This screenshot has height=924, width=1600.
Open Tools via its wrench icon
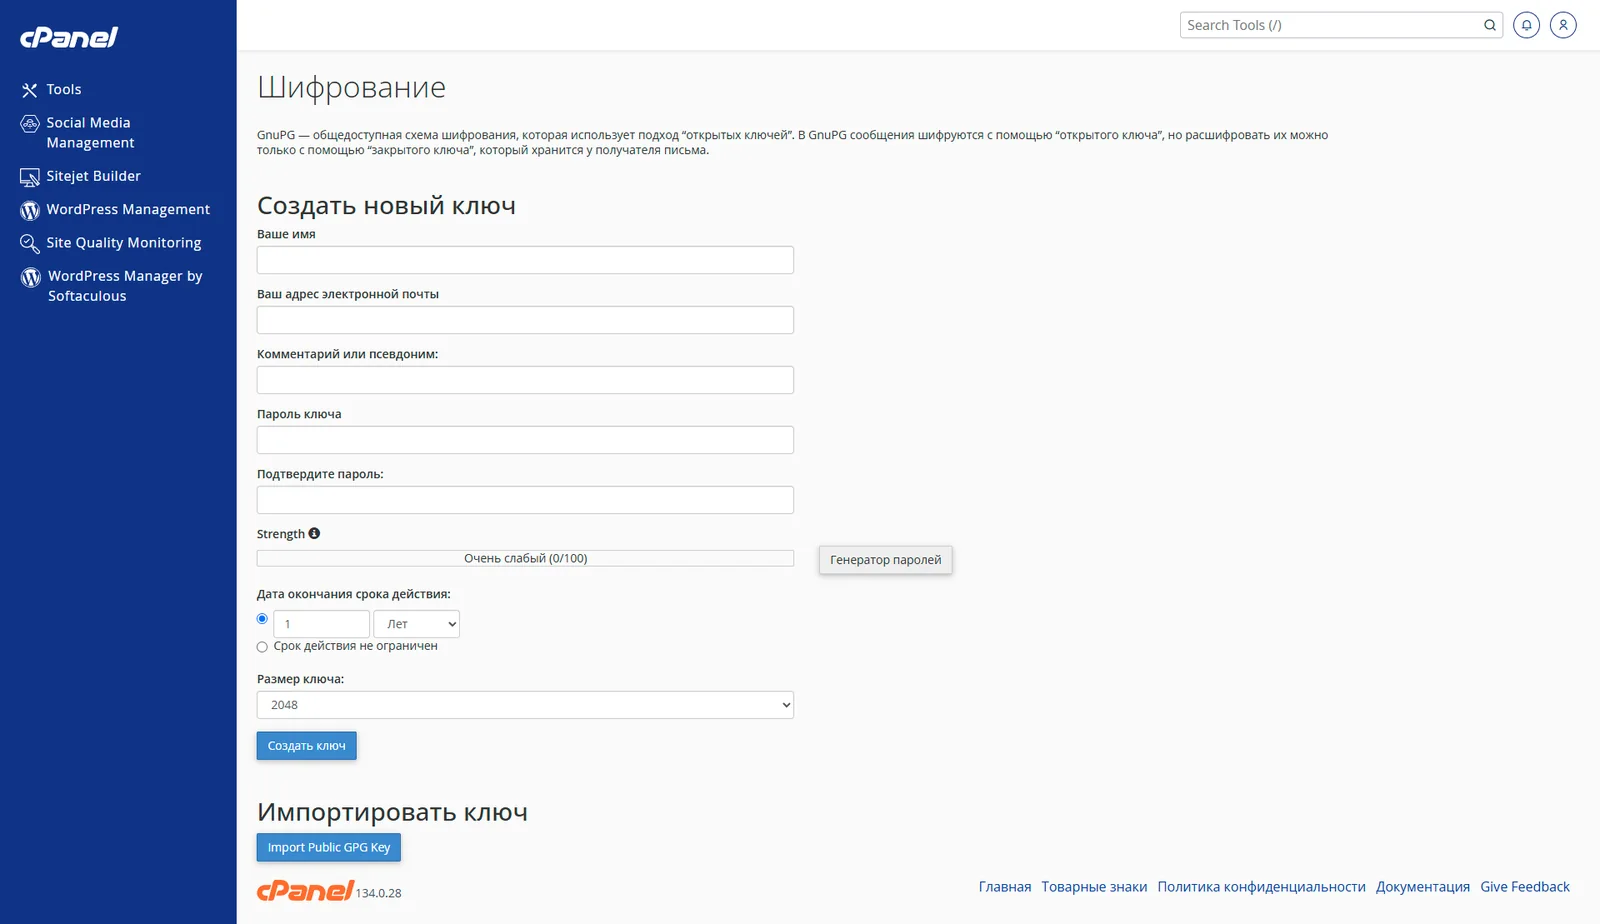[x=30, y=90]
